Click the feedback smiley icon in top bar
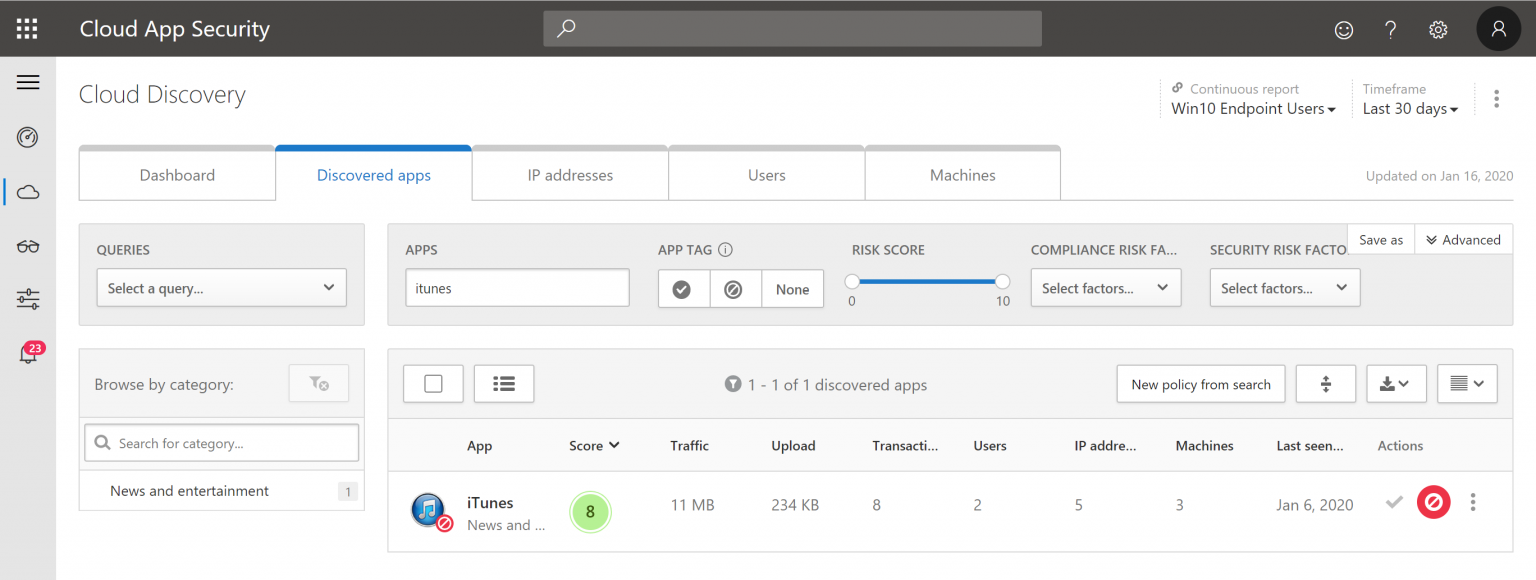The height and width of the screenshot is (580, 1536). tap(1343, 29)
